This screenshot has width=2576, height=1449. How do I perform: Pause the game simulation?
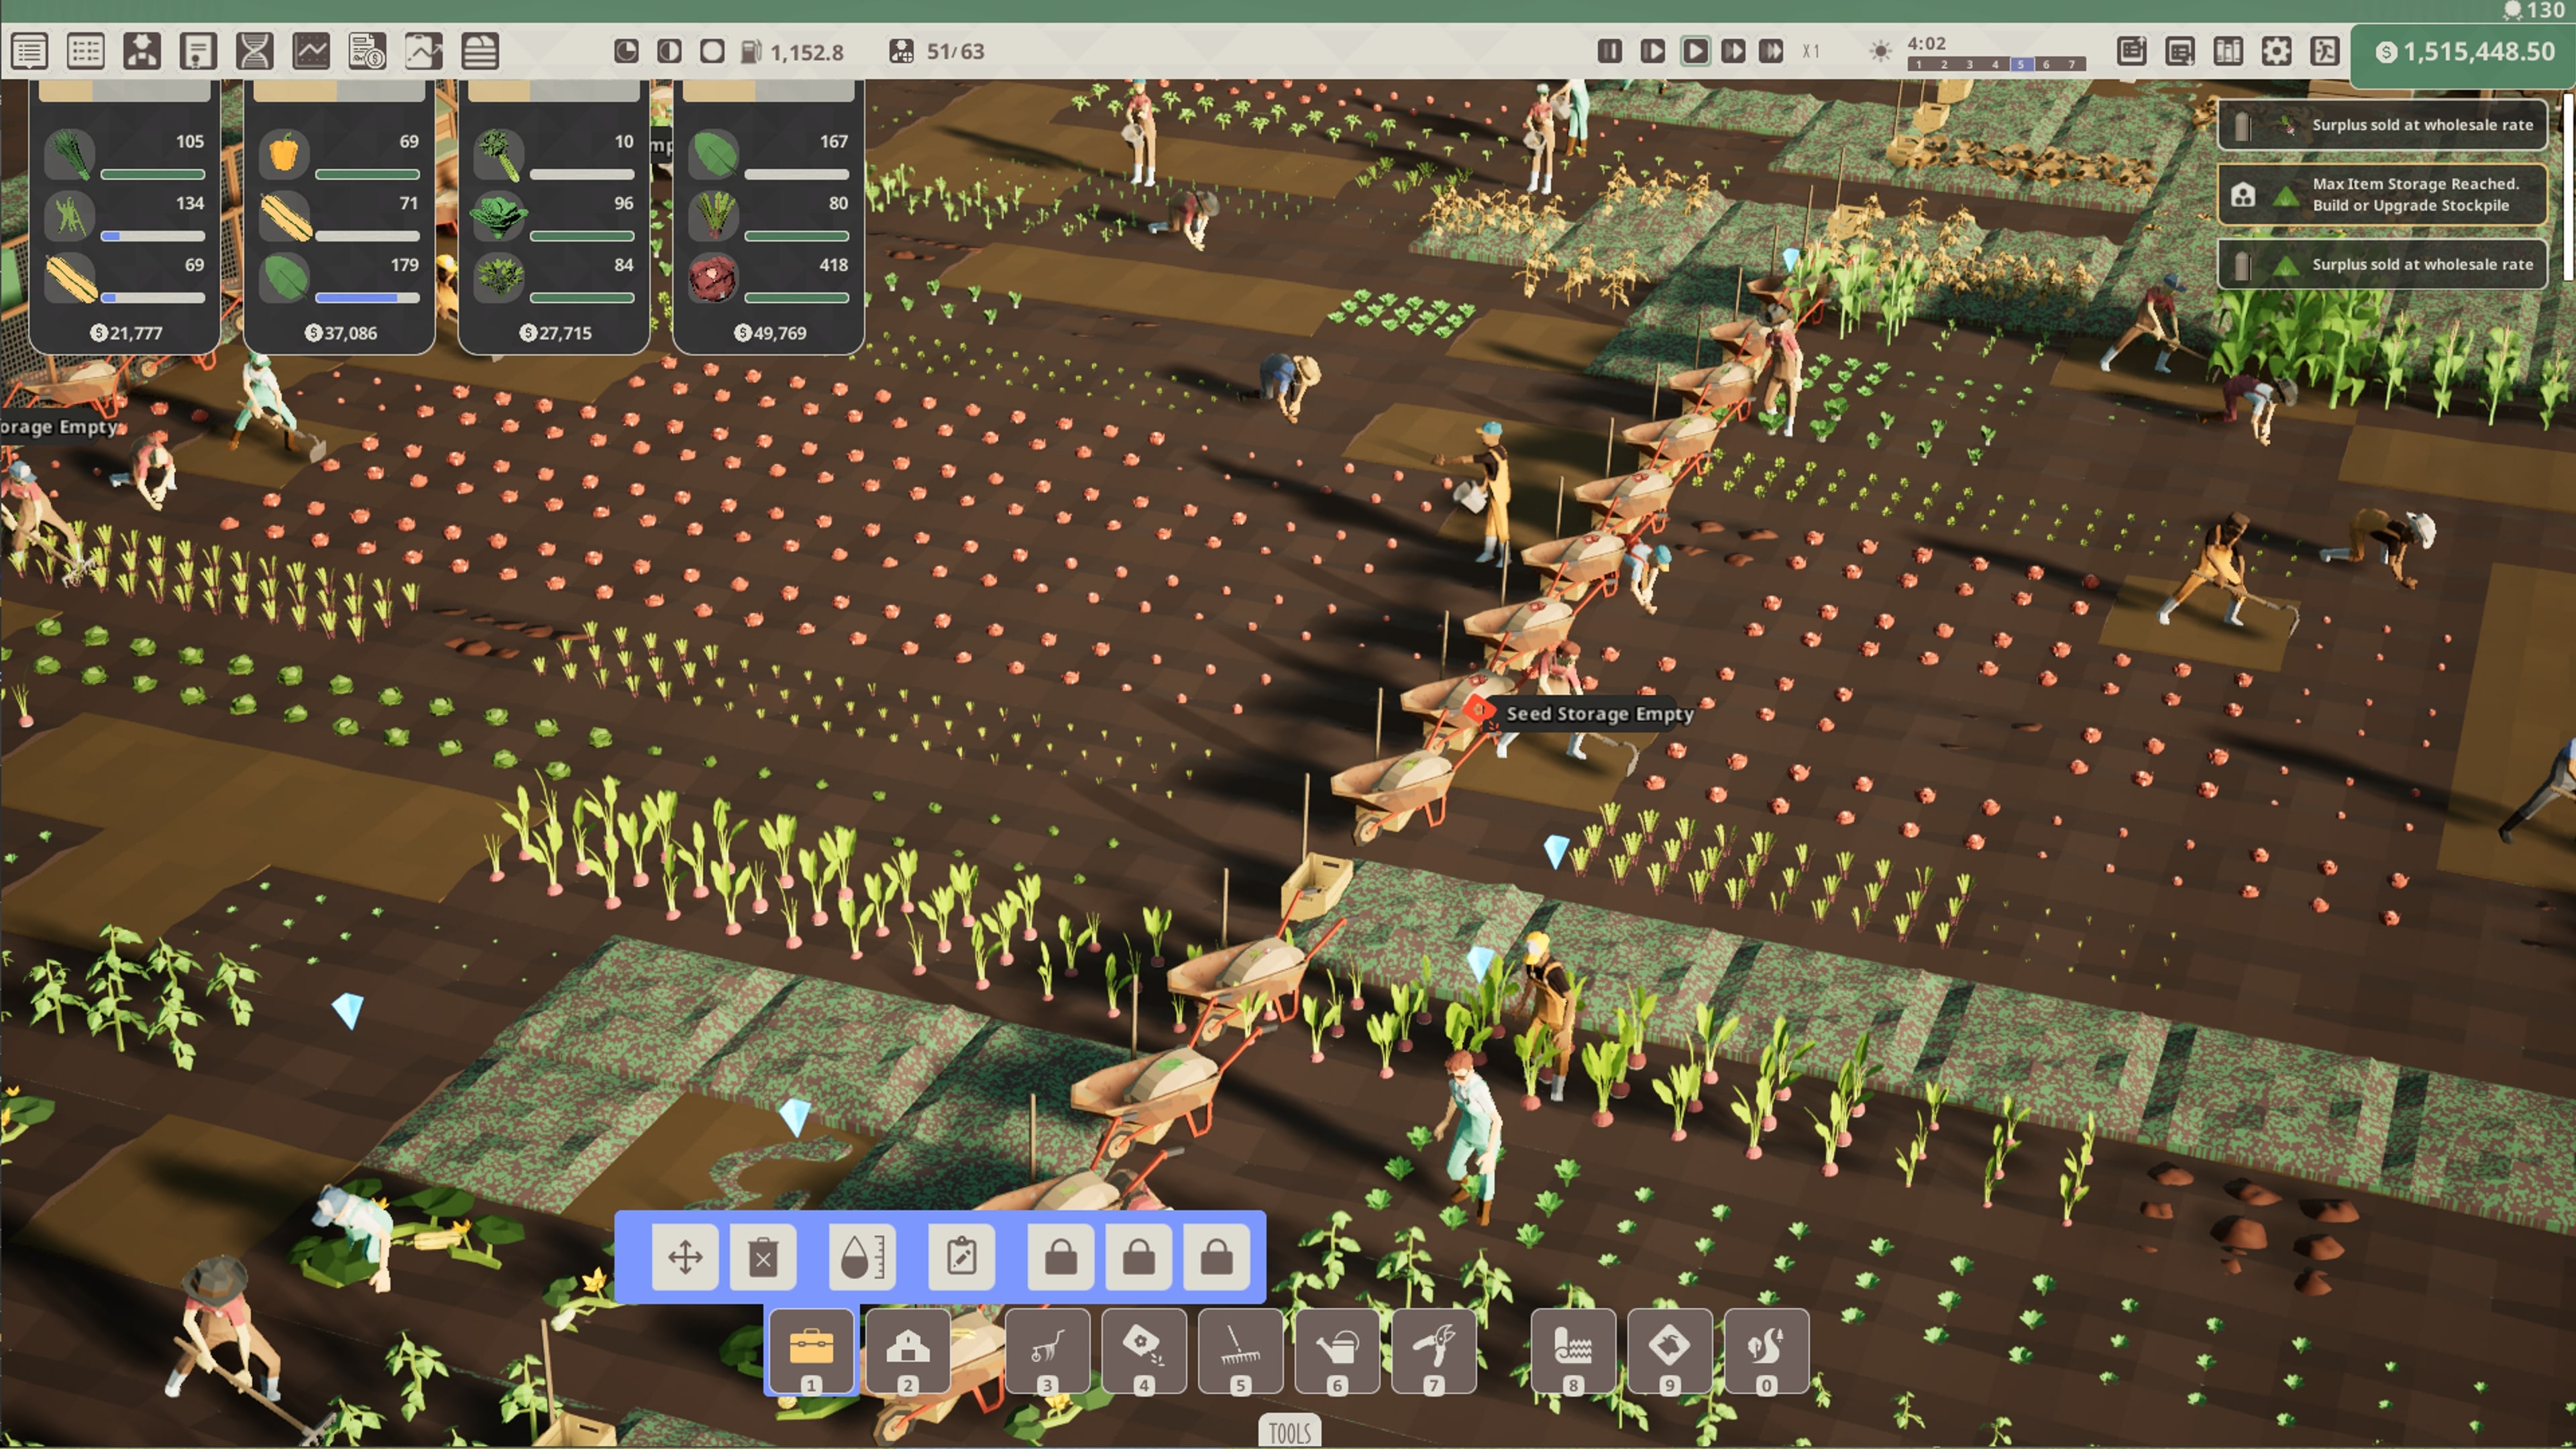point(1610,51)
